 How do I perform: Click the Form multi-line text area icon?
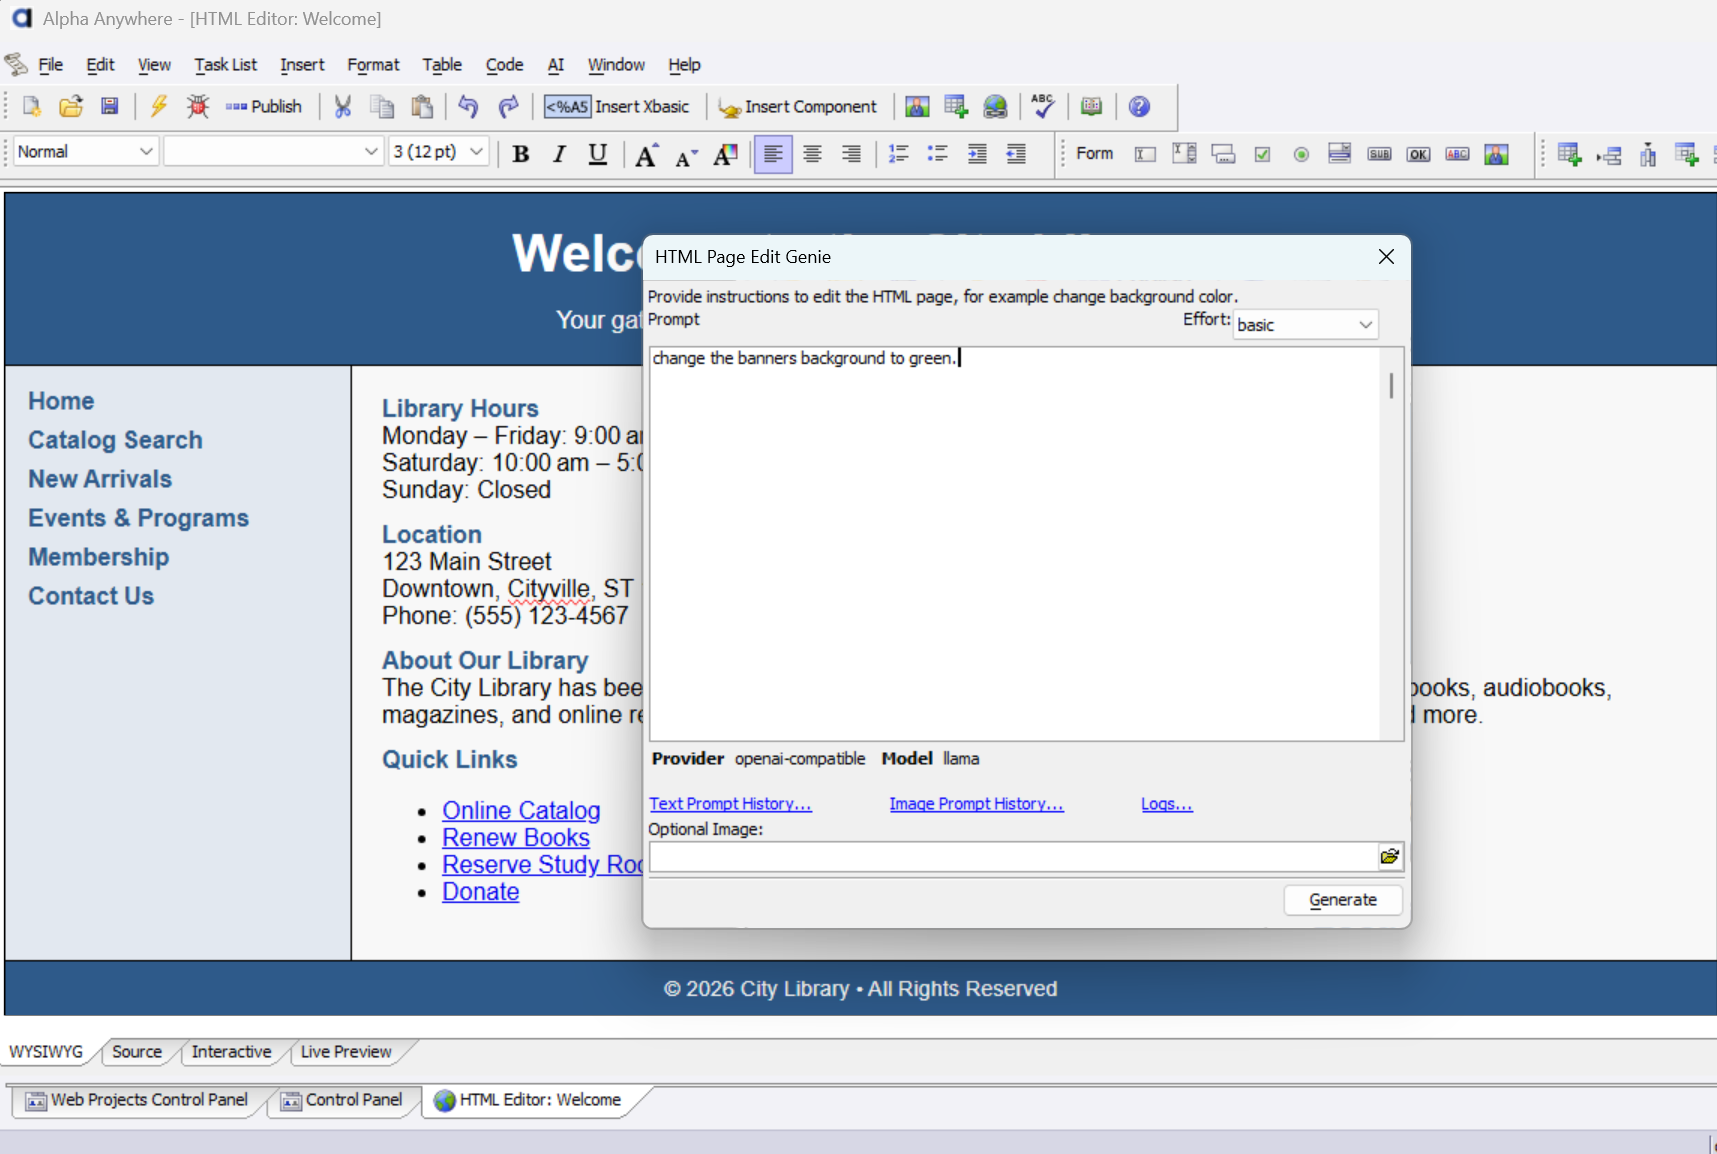(1184, 154)
